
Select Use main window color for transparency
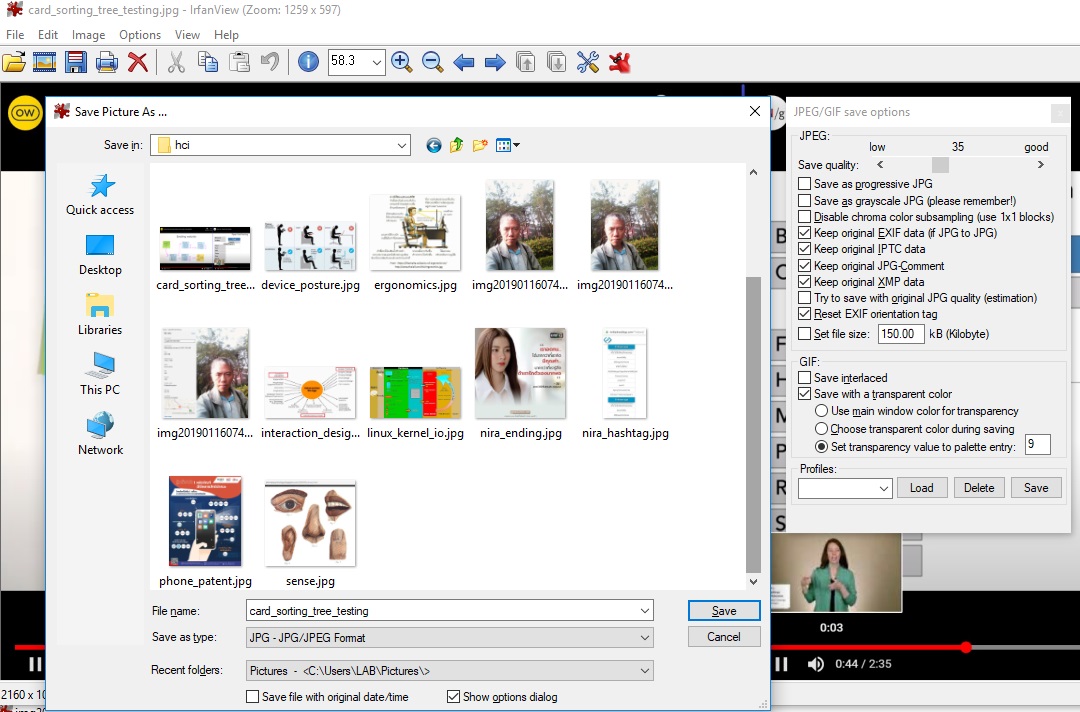tap(821, 411)
